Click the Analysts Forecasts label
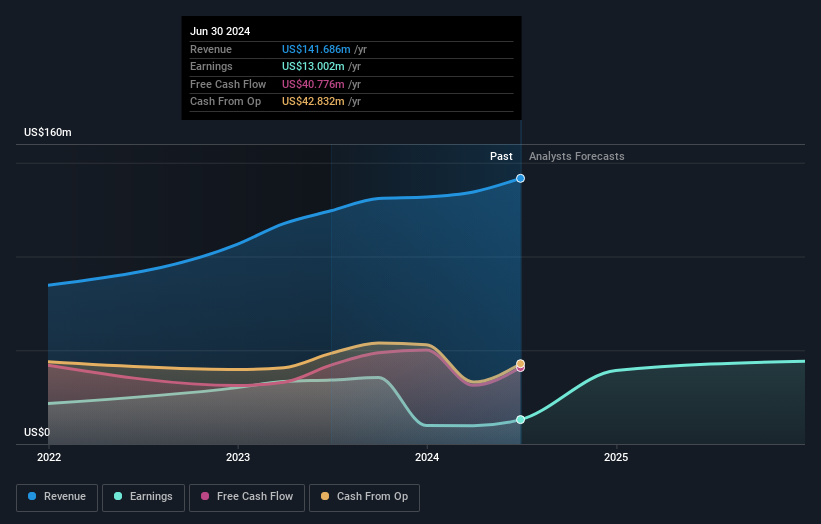 click(x=576, y=156)
